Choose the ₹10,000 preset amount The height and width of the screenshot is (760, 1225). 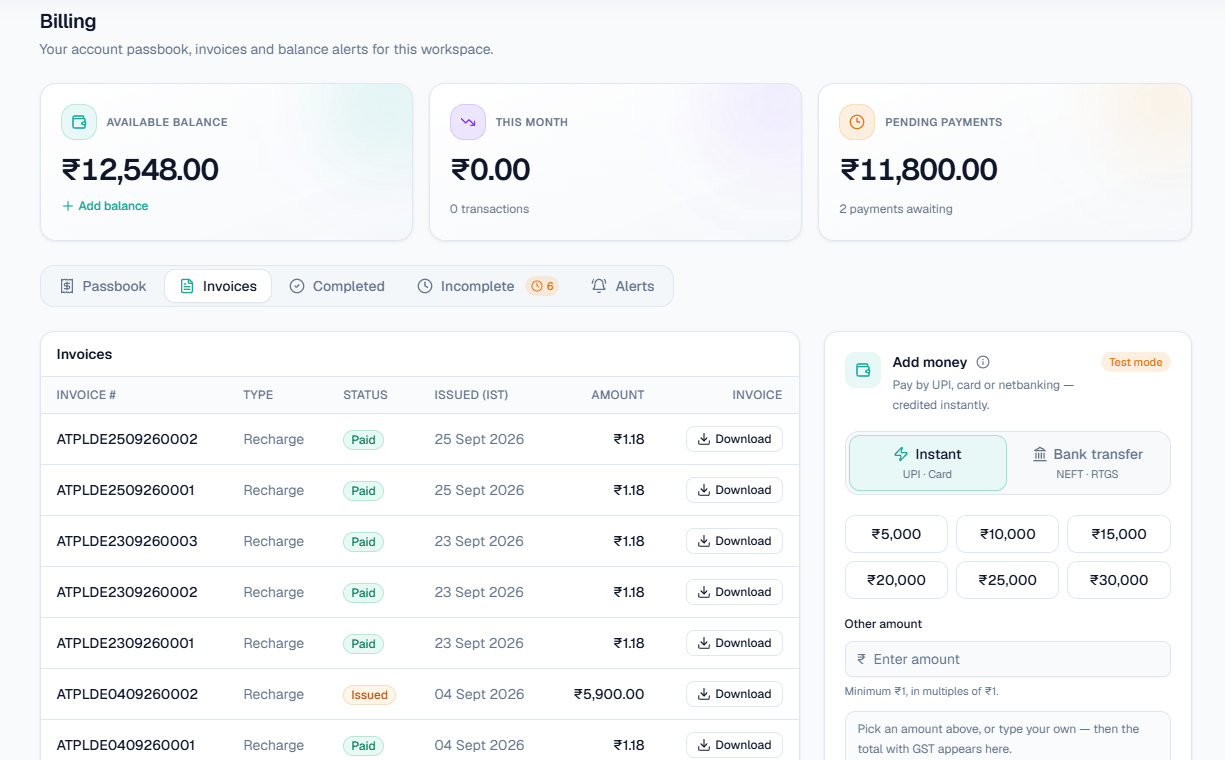click(x=1007, y=534)
